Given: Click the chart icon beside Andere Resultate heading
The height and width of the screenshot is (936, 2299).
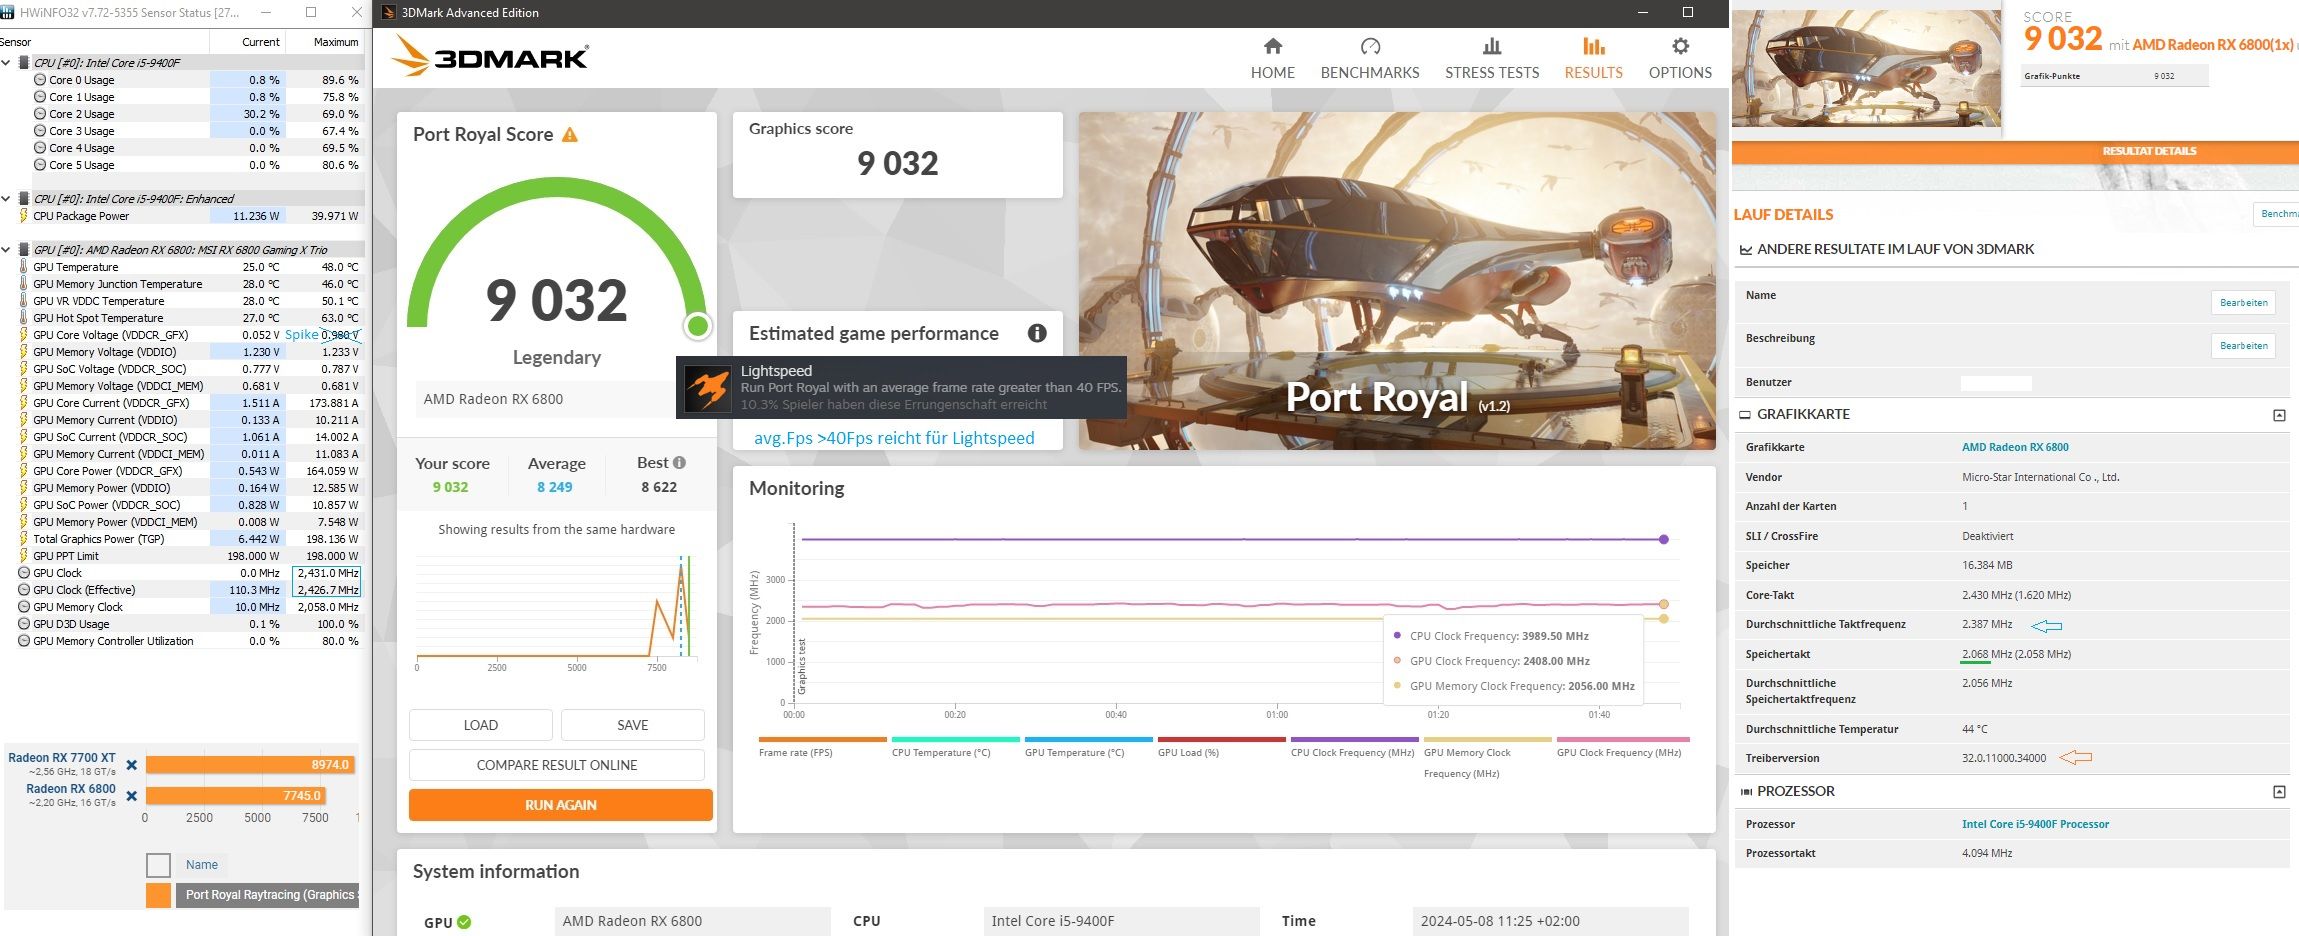Looking at the screenshot, I should click(x=1746, y=250).
